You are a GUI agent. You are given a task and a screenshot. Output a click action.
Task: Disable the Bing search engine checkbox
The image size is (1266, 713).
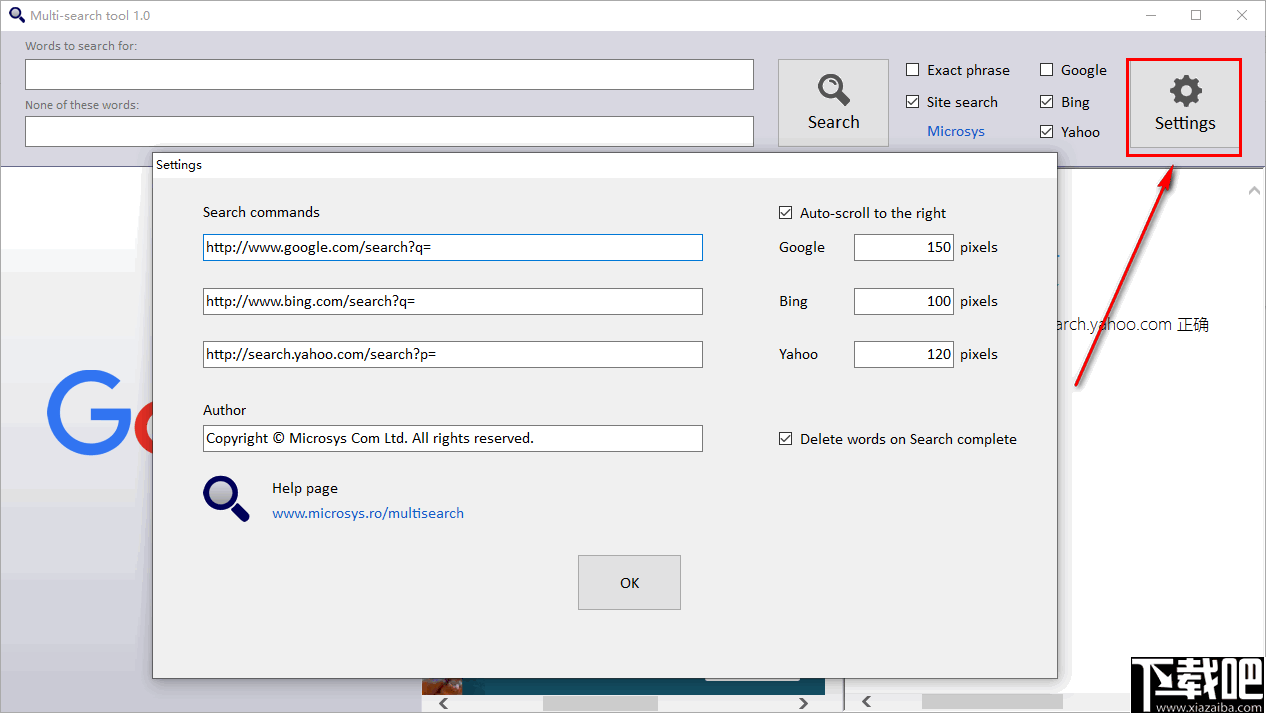pos(1047,102)
